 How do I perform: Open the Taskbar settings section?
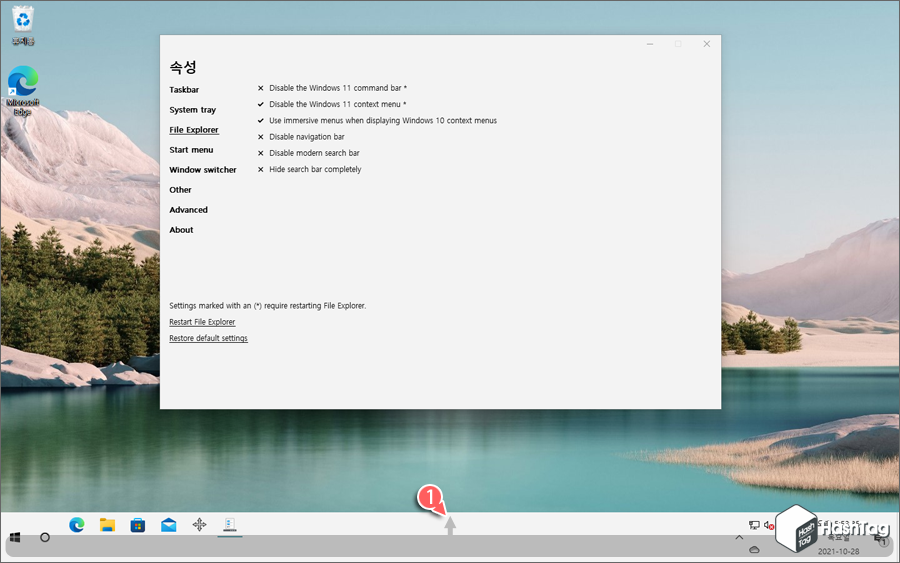click(x=184, y=90)
